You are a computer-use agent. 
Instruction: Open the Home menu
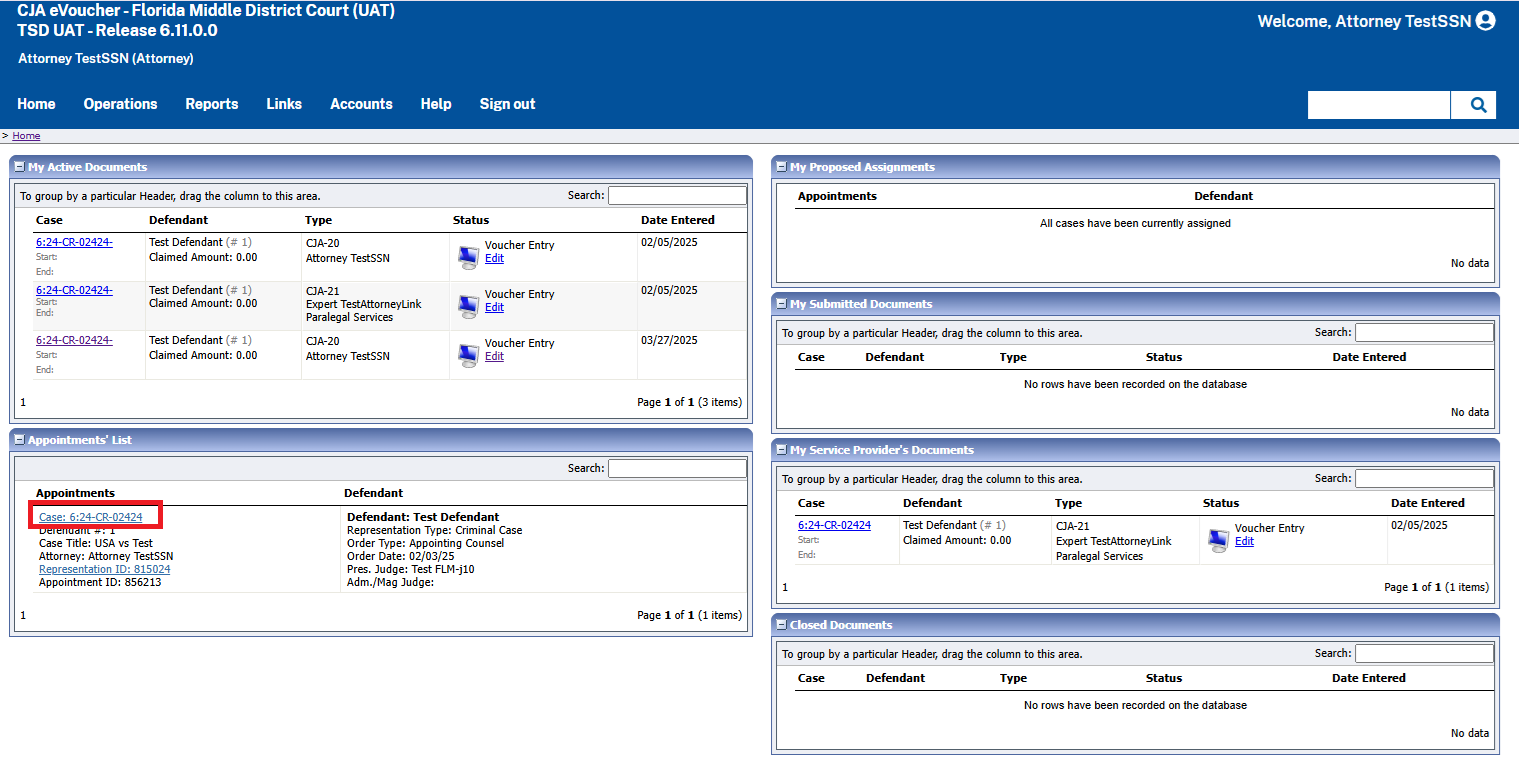(37, 104)
